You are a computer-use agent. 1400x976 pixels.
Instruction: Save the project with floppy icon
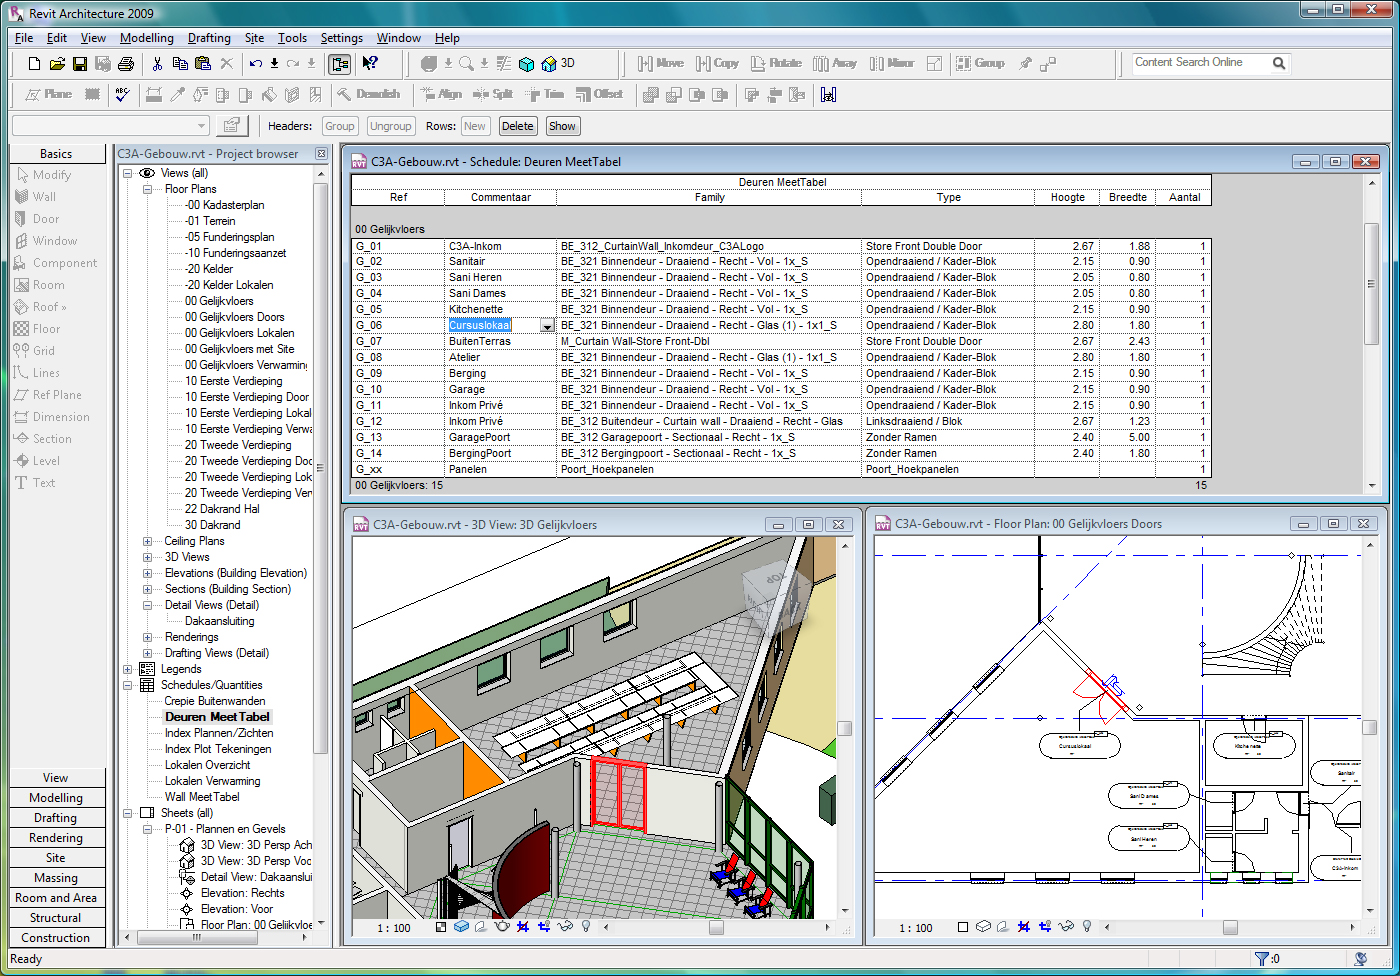[x=80, y=64]
